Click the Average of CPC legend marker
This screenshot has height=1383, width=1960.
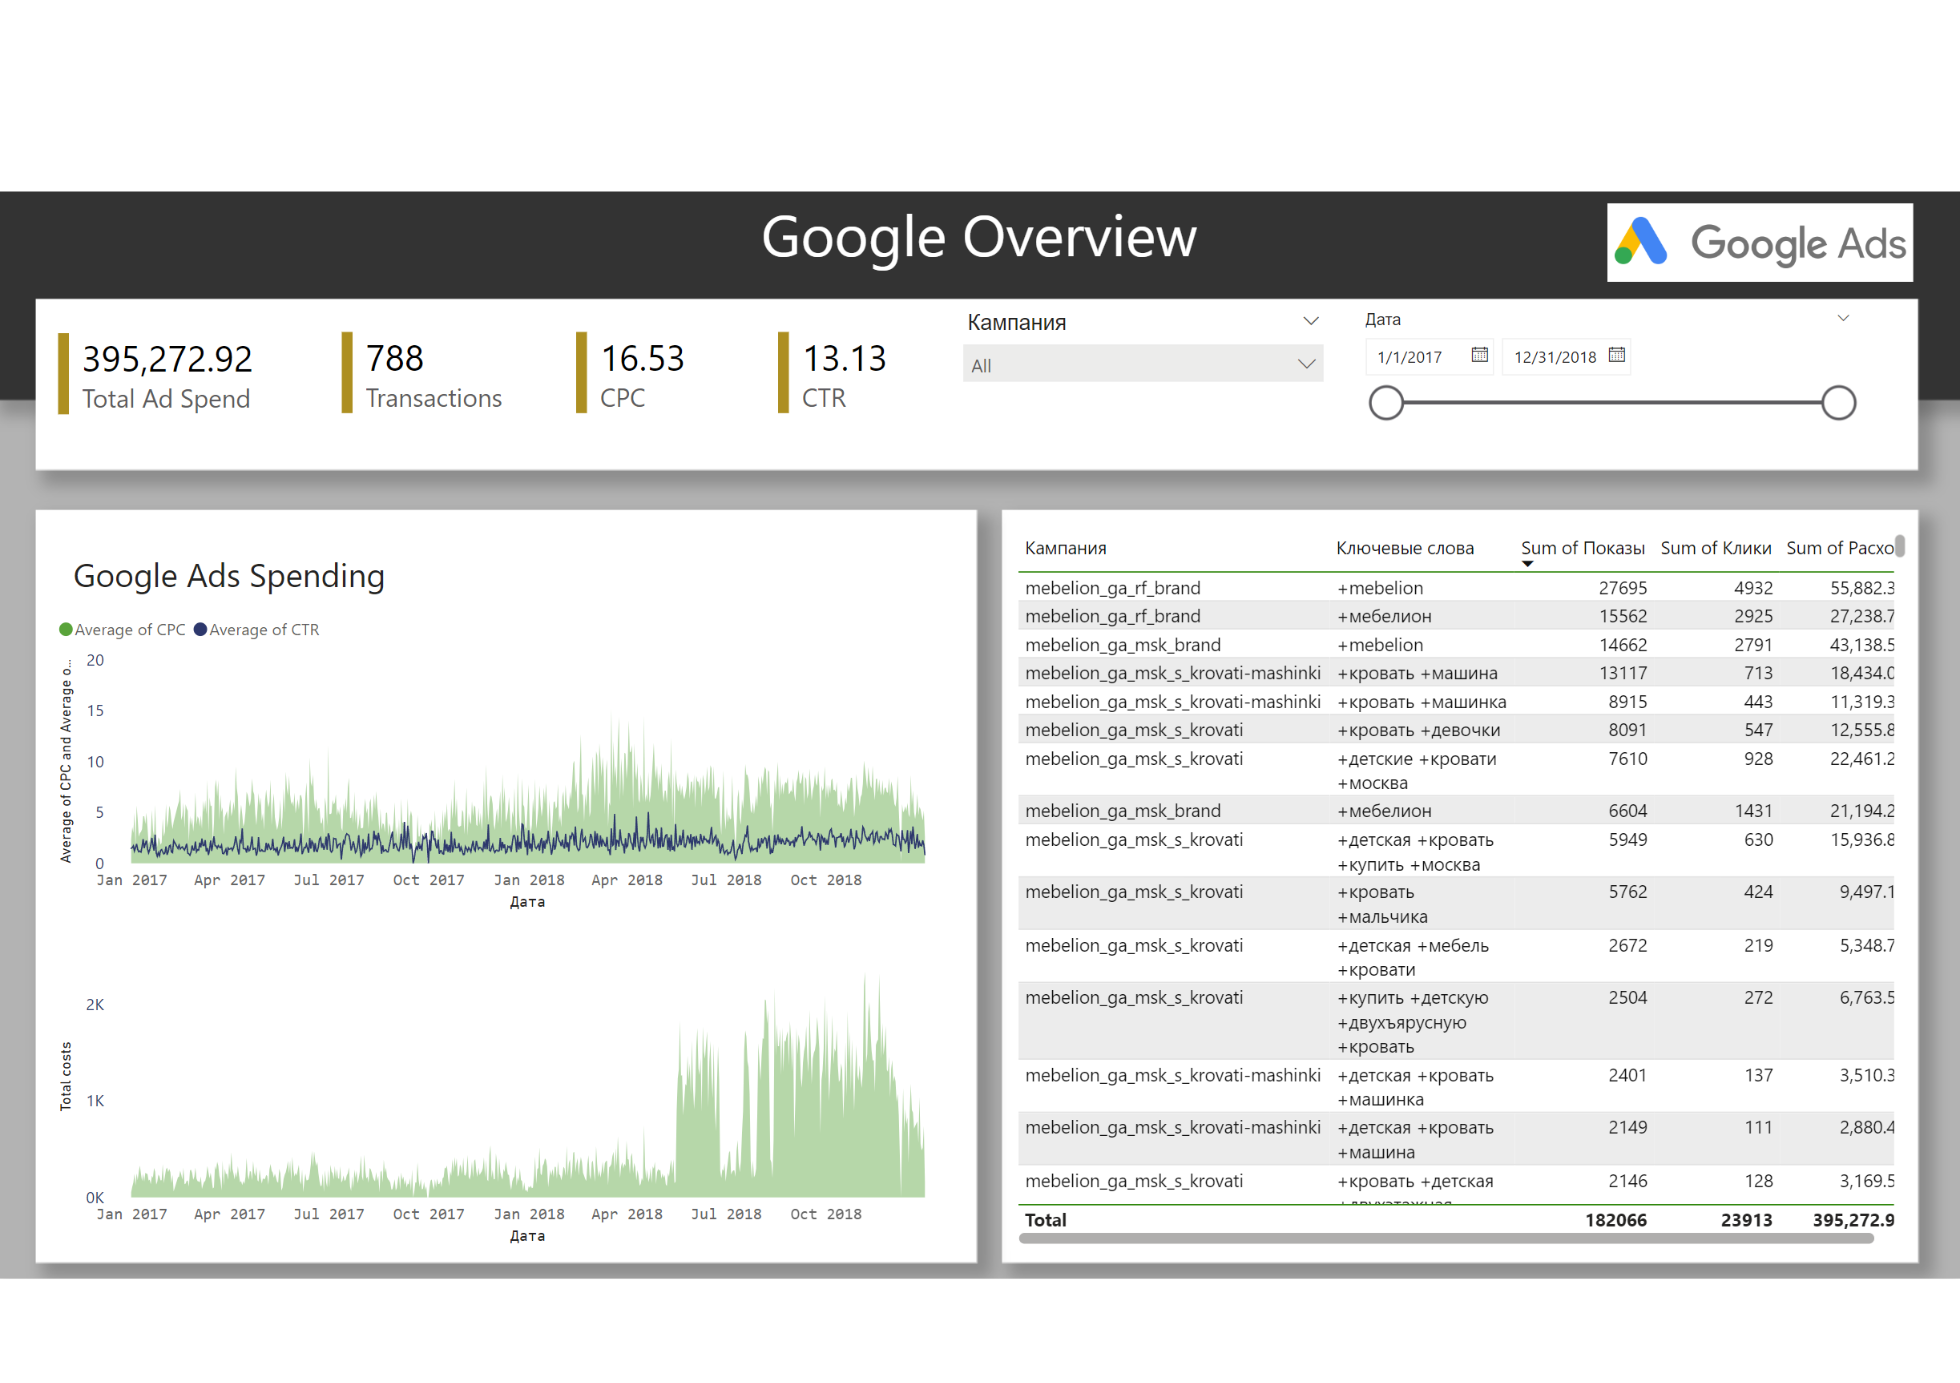coord(66,629)
